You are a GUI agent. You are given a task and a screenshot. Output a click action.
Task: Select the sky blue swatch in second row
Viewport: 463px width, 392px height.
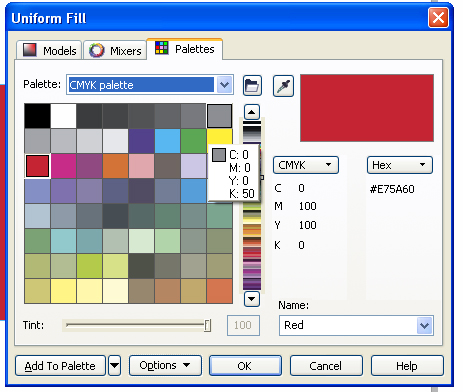point(167,141)
